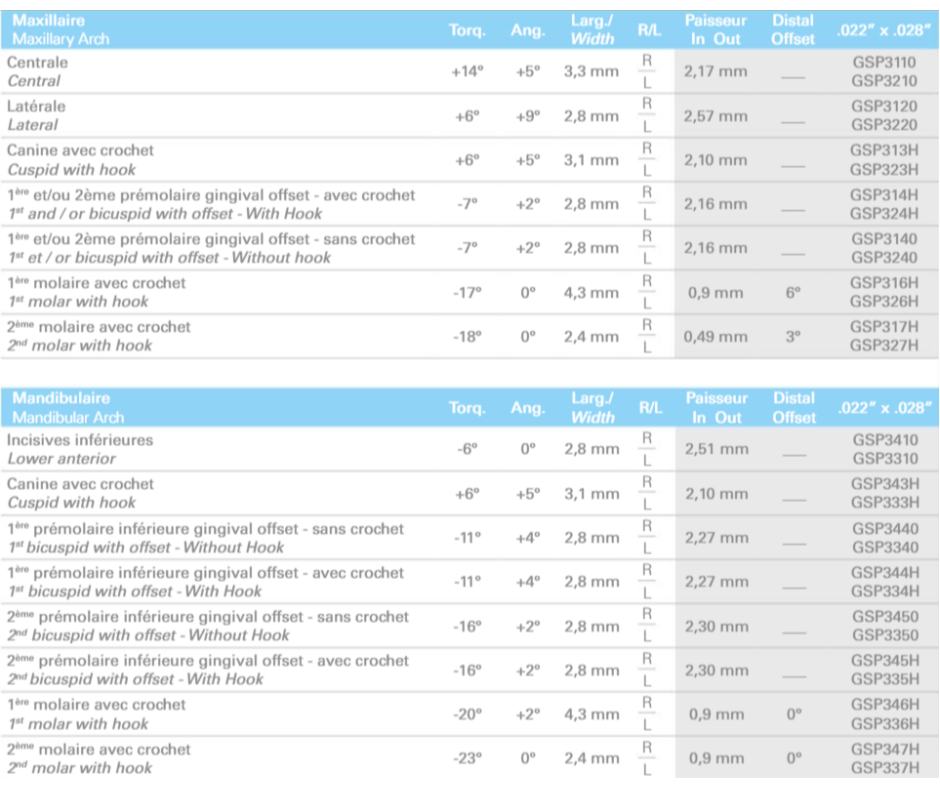Open product reference GSP316H
This screenshot has width=940, height=788.
pos(884,283)
